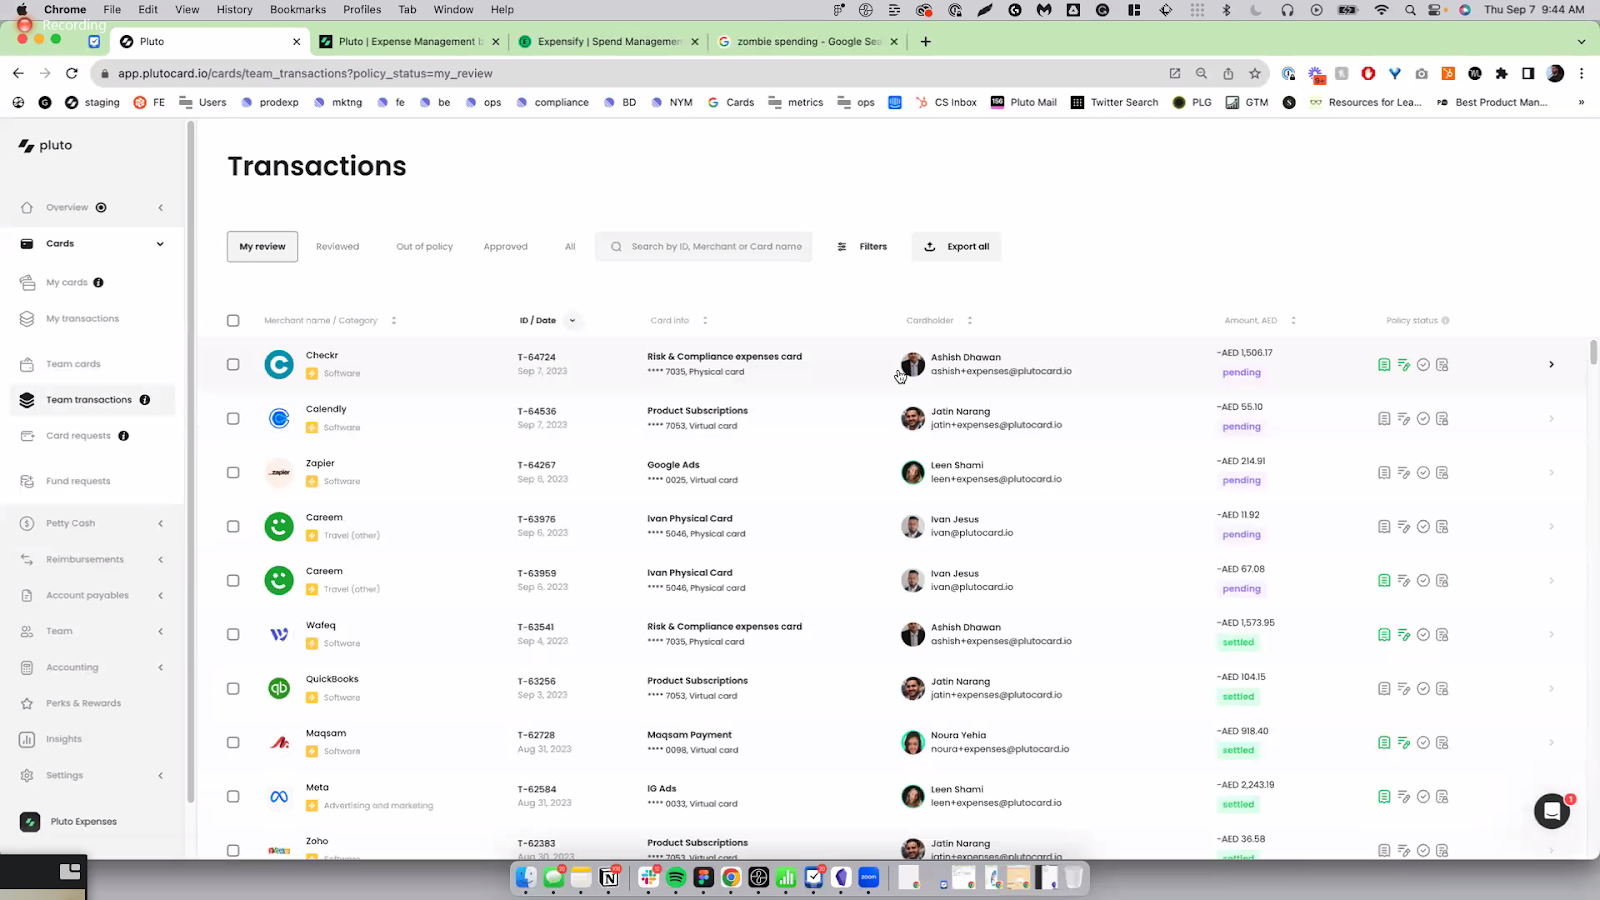Expand the Reimbursements sidebar section

point(160,560)
